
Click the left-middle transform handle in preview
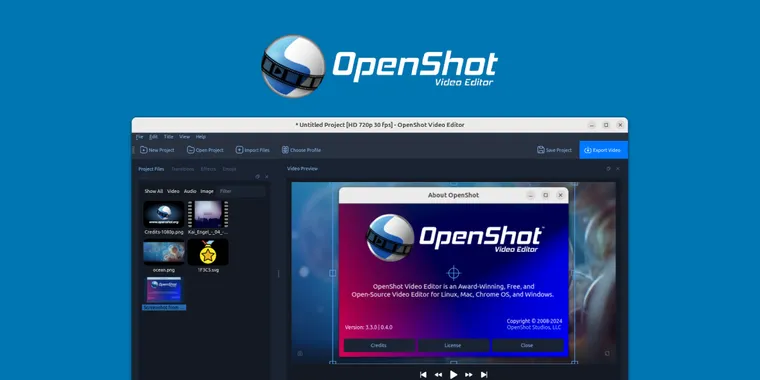point(332,273)
